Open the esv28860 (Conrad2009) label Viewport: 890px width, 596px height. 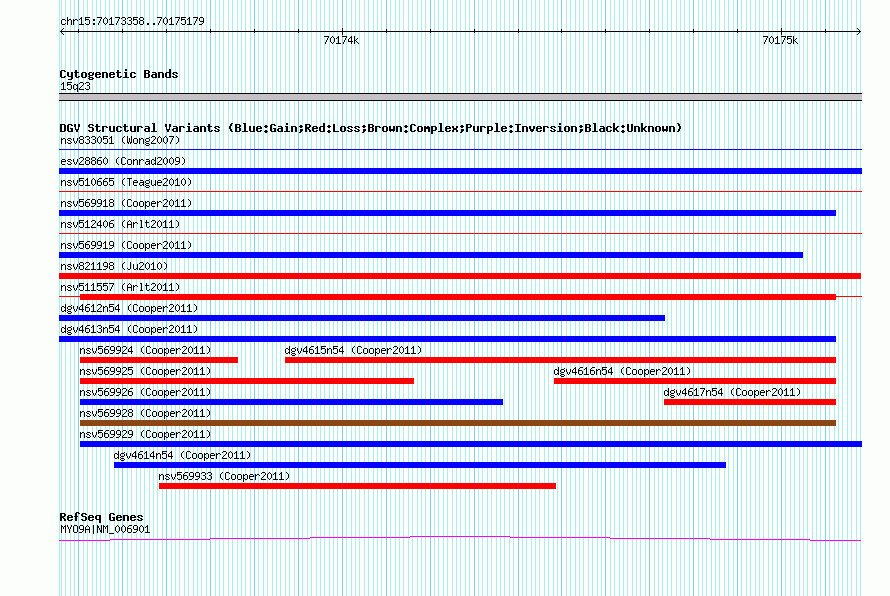(x=123, y=161)
